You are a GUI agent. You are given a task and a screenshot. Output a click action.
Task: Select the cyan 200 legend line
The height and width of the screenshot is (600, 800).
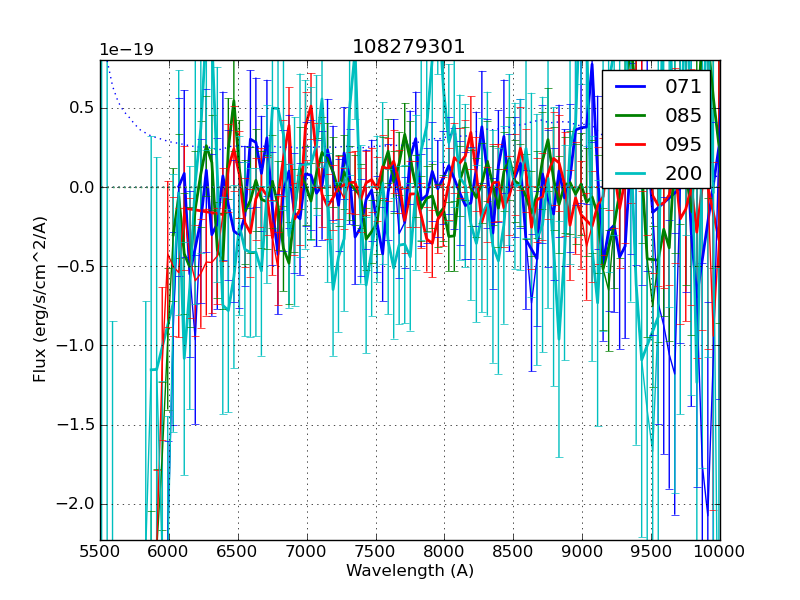pos(631,173)
